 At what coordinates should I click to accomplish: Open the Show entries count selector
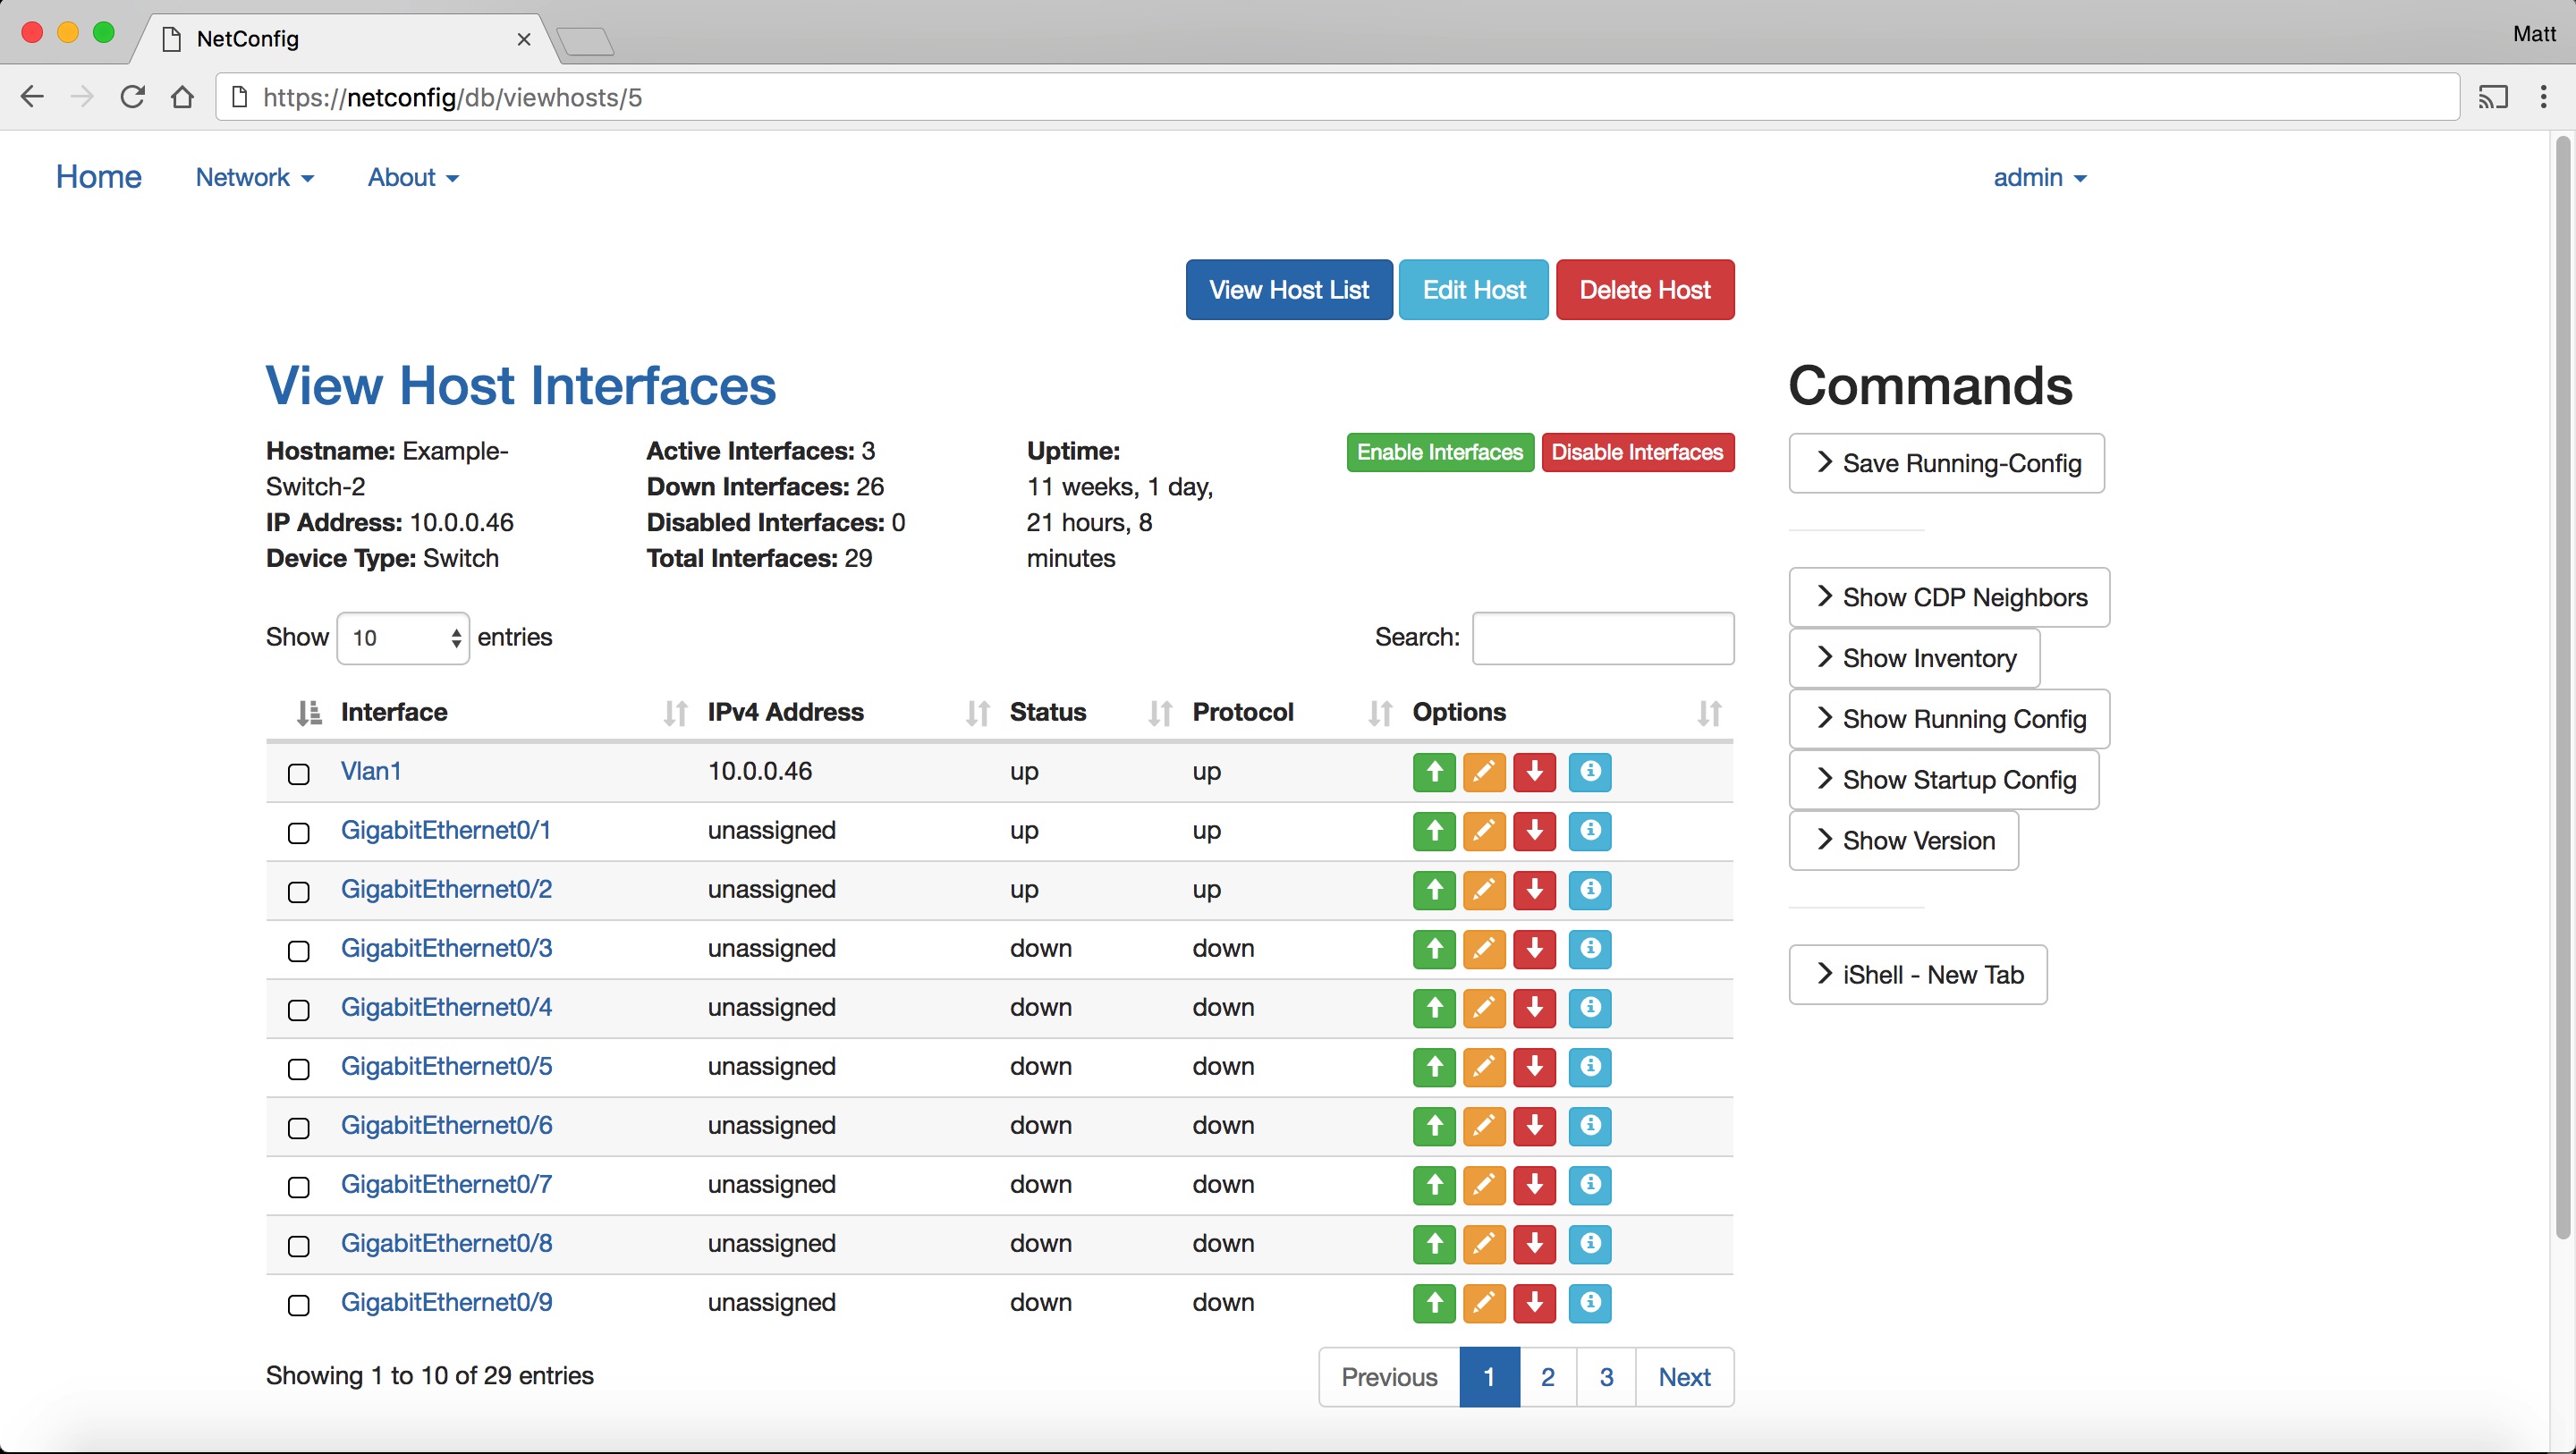pos(403,638)
